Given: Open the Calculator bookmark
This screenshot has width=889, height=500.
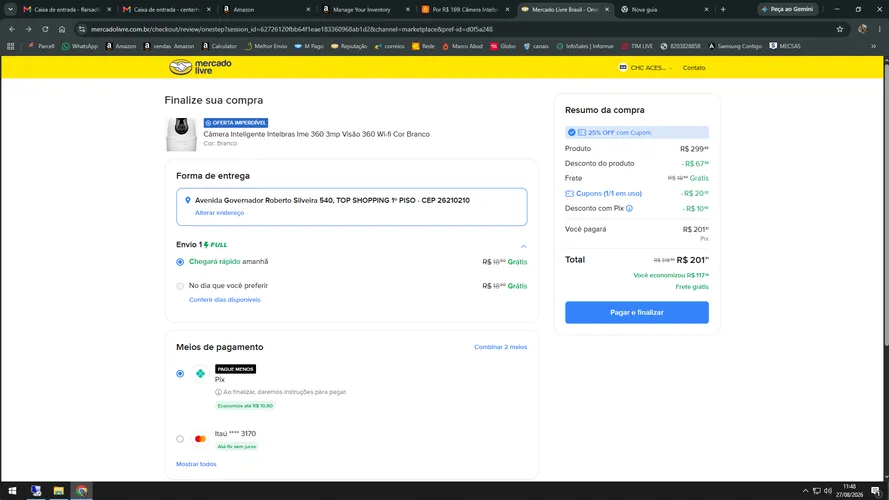Looking at the screenshot, I should (x=219, y=46).
